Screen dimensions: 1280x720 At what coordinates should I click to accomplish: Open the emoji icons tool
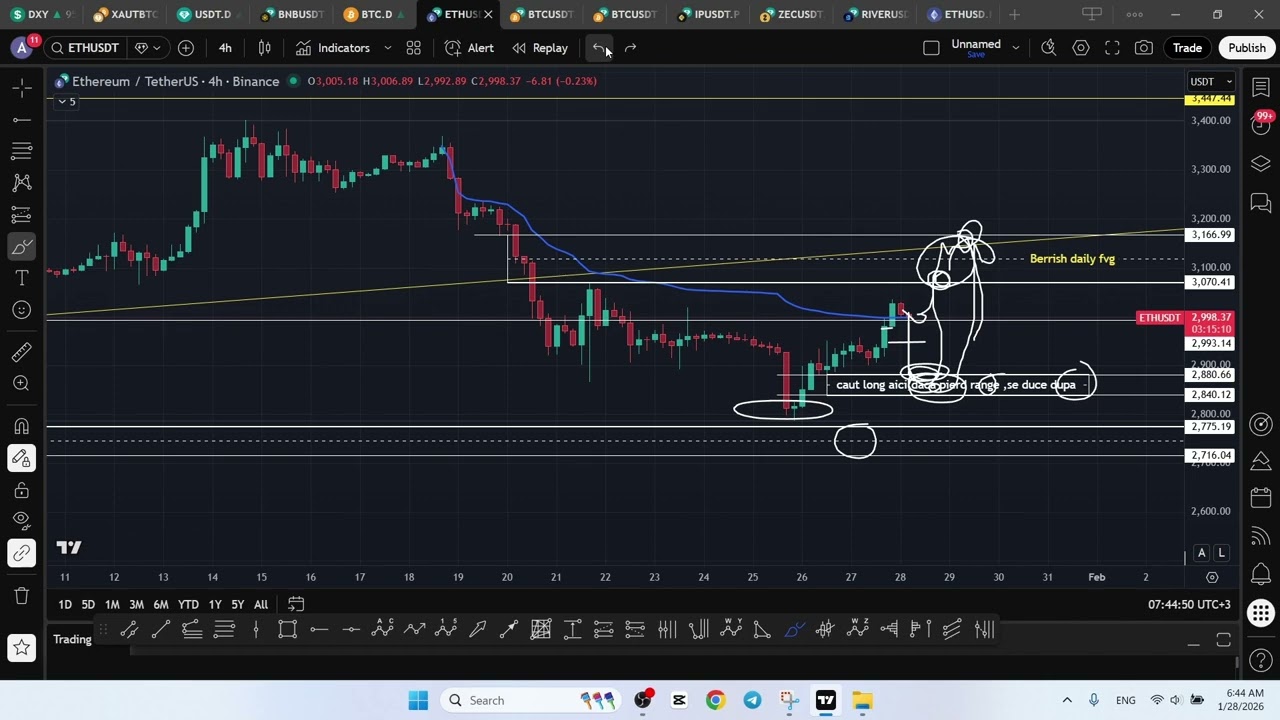pyautogui.click(x=21, y=310)
